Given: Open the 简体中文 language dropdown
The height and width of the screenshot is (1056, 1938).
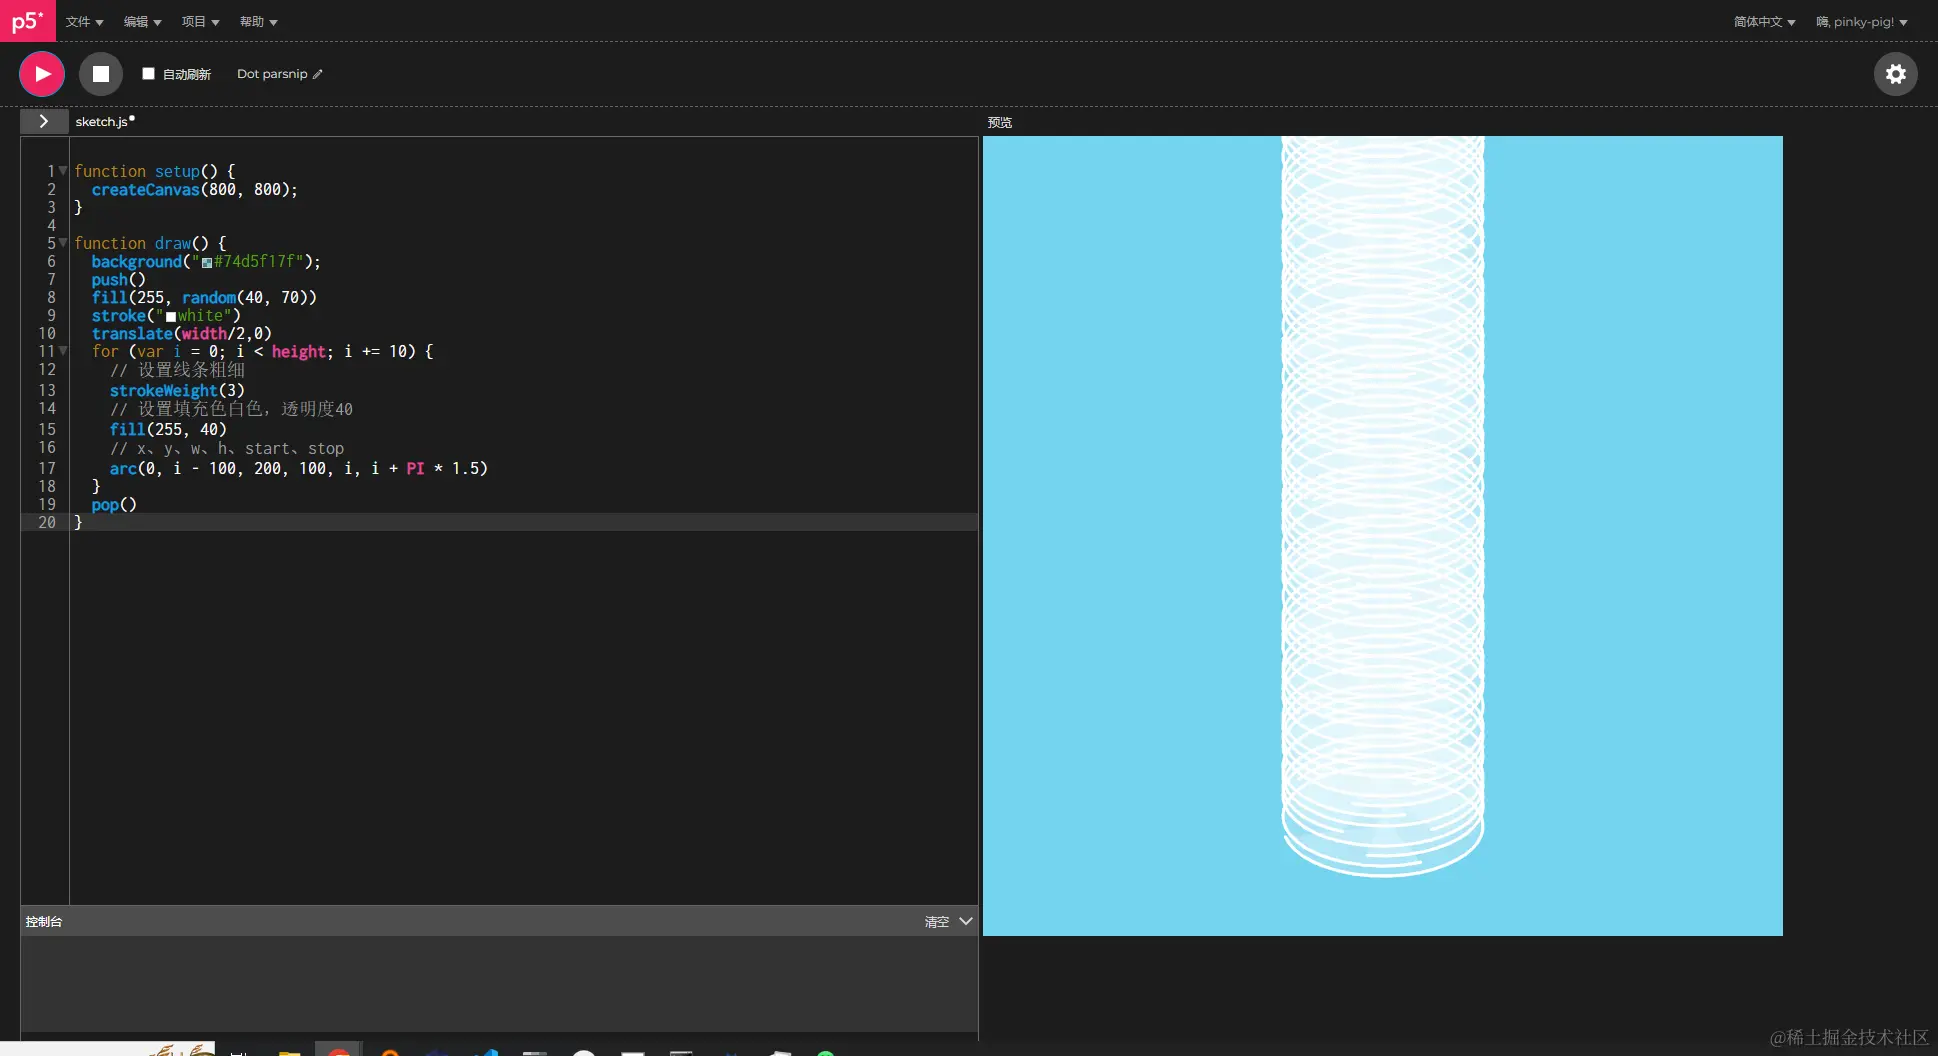Looking at the screenshot, I should 1763,21.
